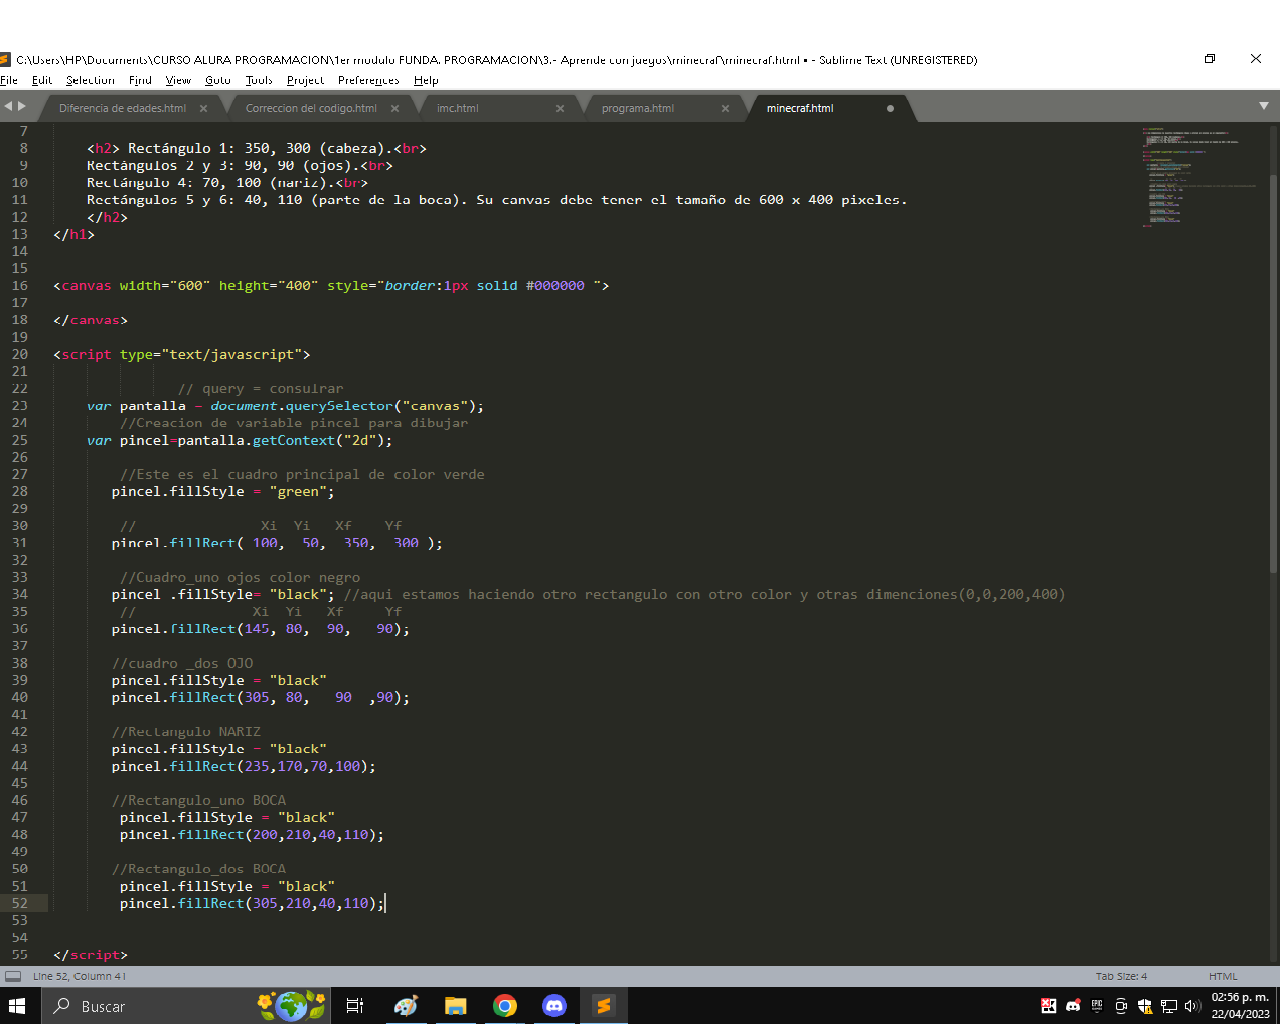The width and height of the screenshot is (1280, 1024).
Task: Open the View menu
Action: pos(178,80)
